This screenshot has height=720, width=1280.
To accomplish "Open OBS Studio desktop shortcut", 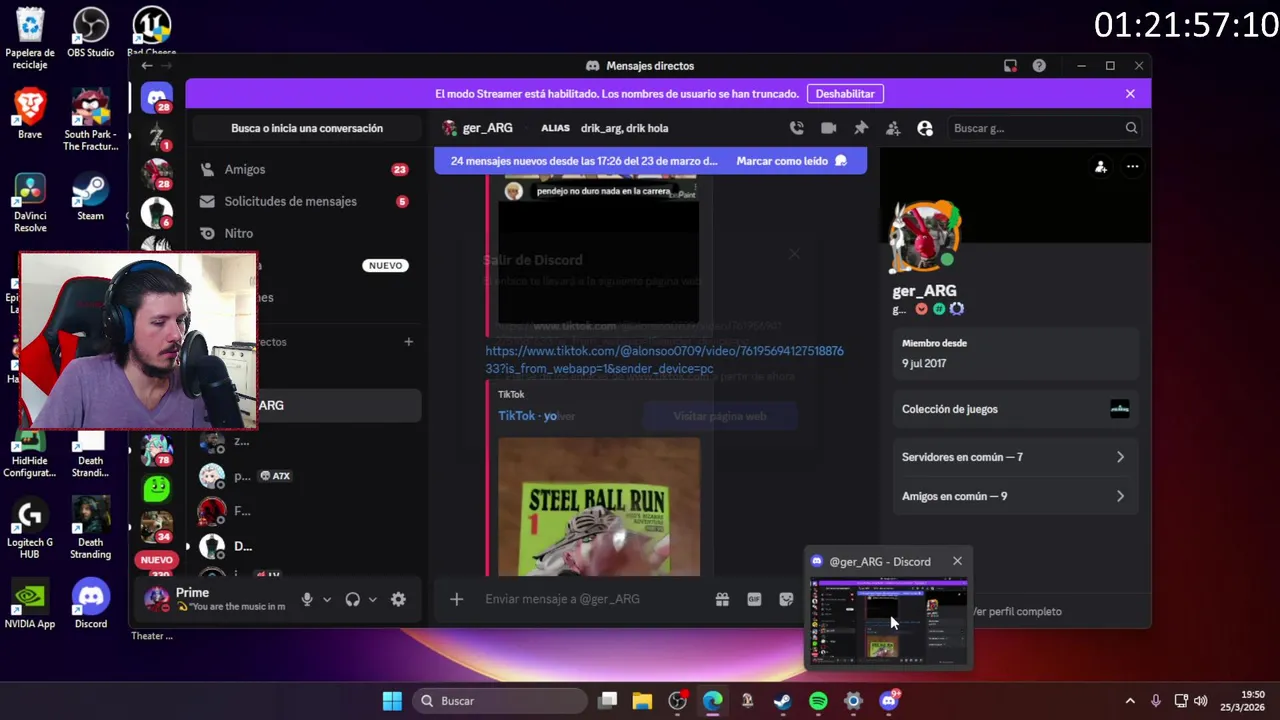I will click(90, 33).
